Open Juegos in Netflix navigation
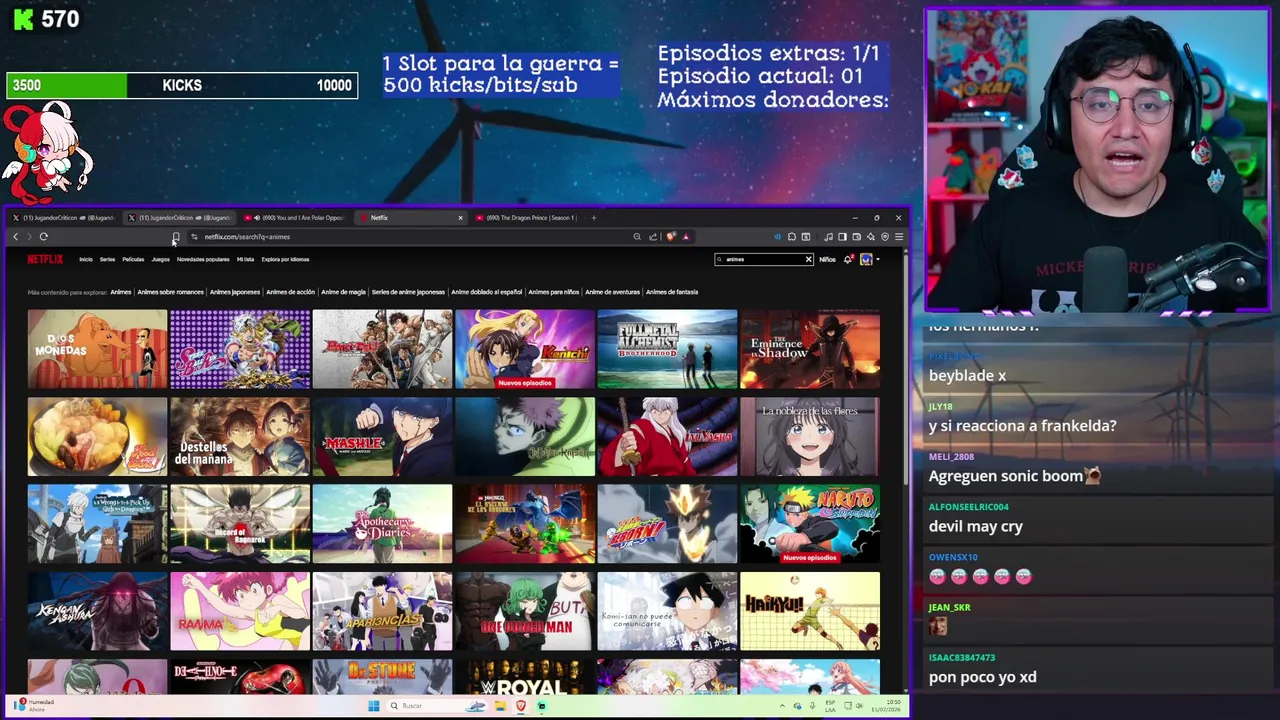 point(160,259)
